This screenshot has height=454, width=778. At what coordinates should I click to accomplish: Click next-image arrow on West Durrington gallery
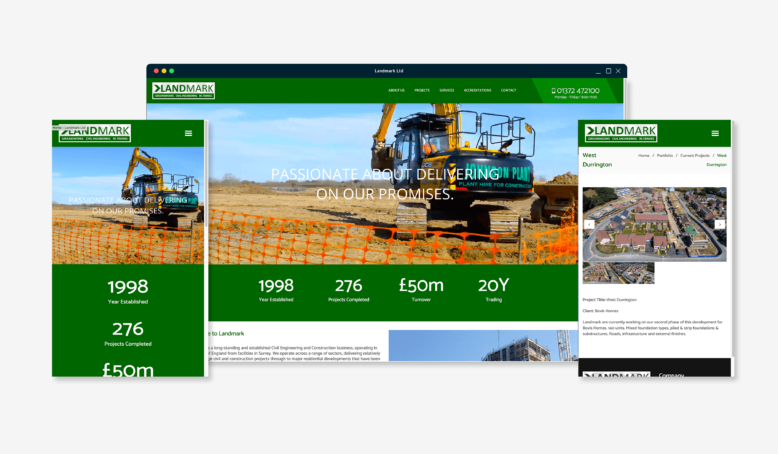point(719,224)
